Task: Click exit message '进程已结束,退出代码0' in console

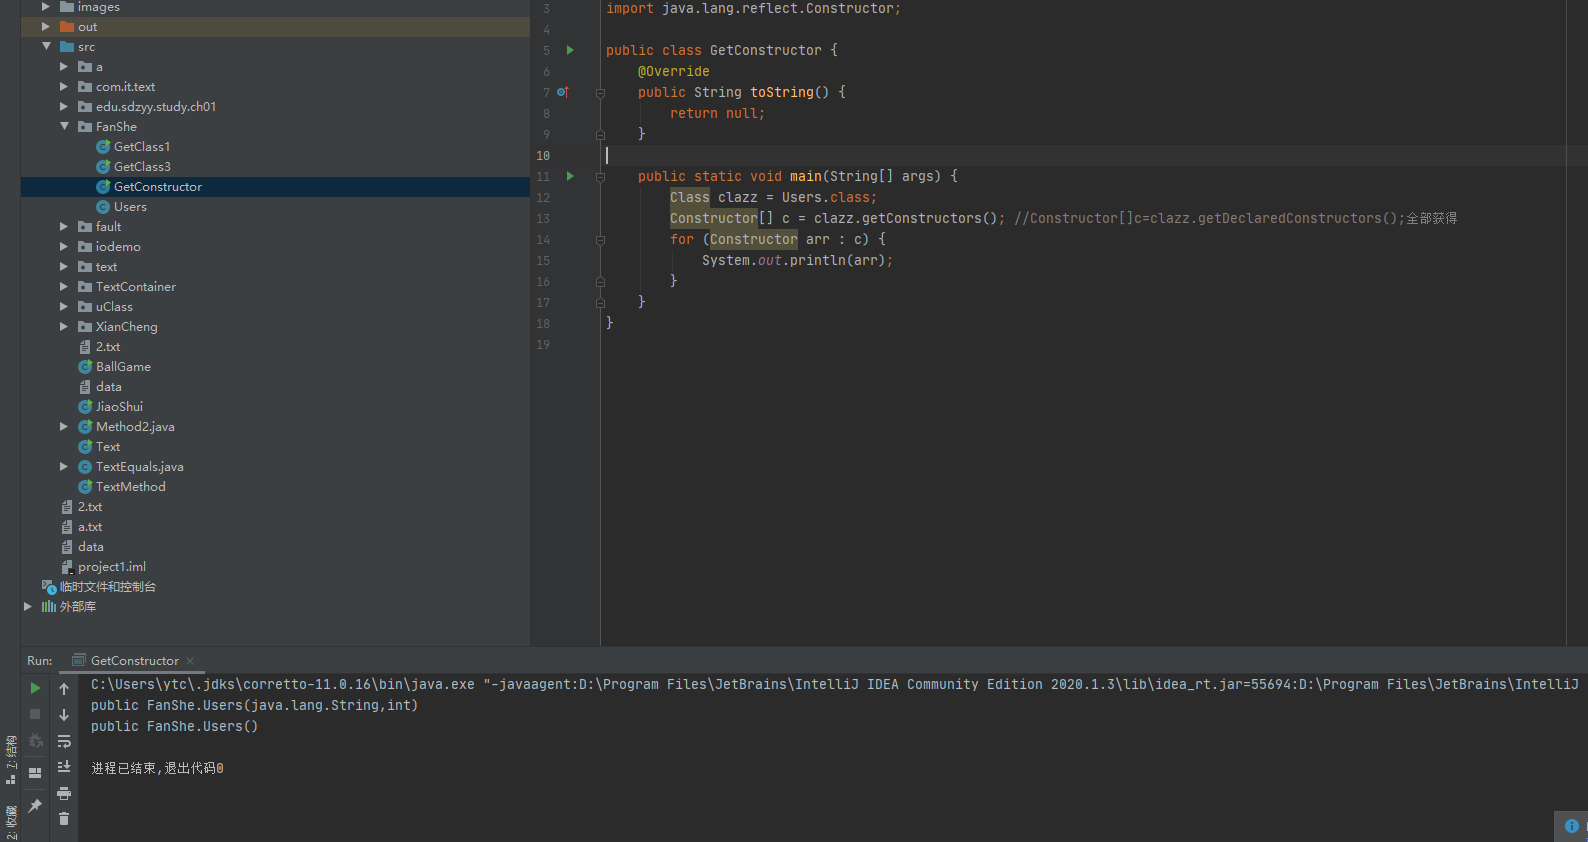Action: (157, 769)
